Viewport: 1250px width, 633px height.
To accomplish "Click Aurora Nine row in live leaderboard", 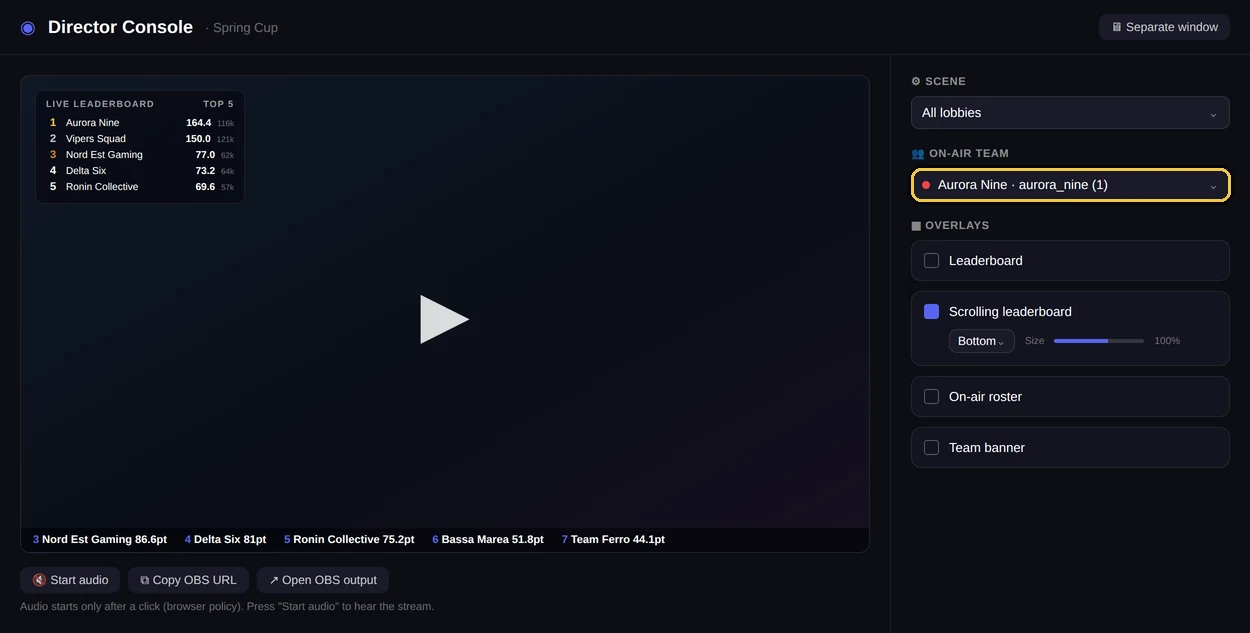I will 140,123.
